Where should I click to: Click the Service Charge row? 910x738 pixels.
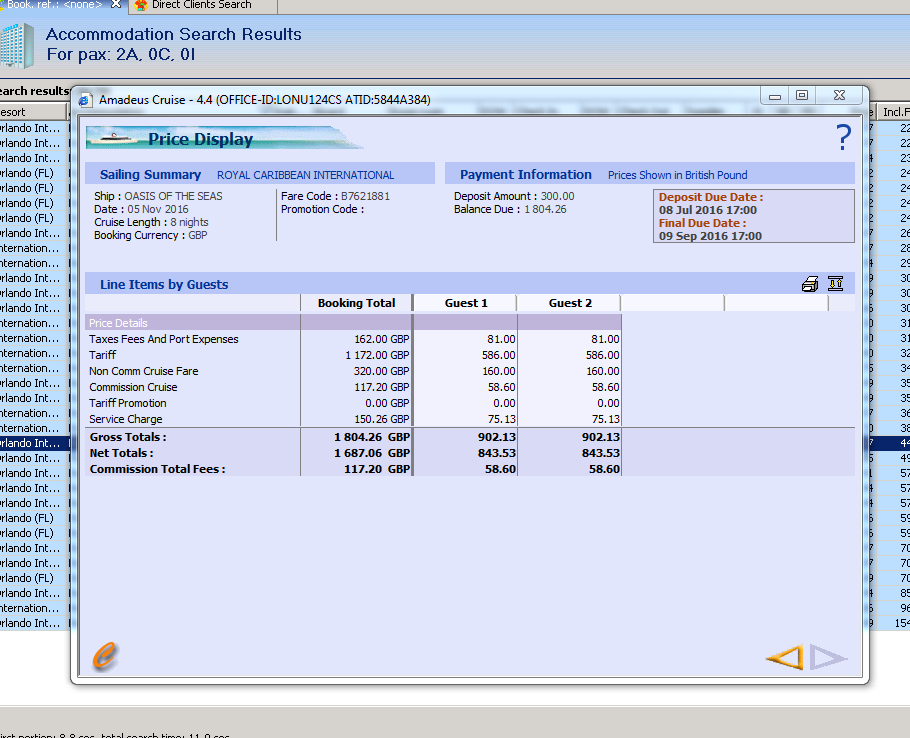[353, 419]
